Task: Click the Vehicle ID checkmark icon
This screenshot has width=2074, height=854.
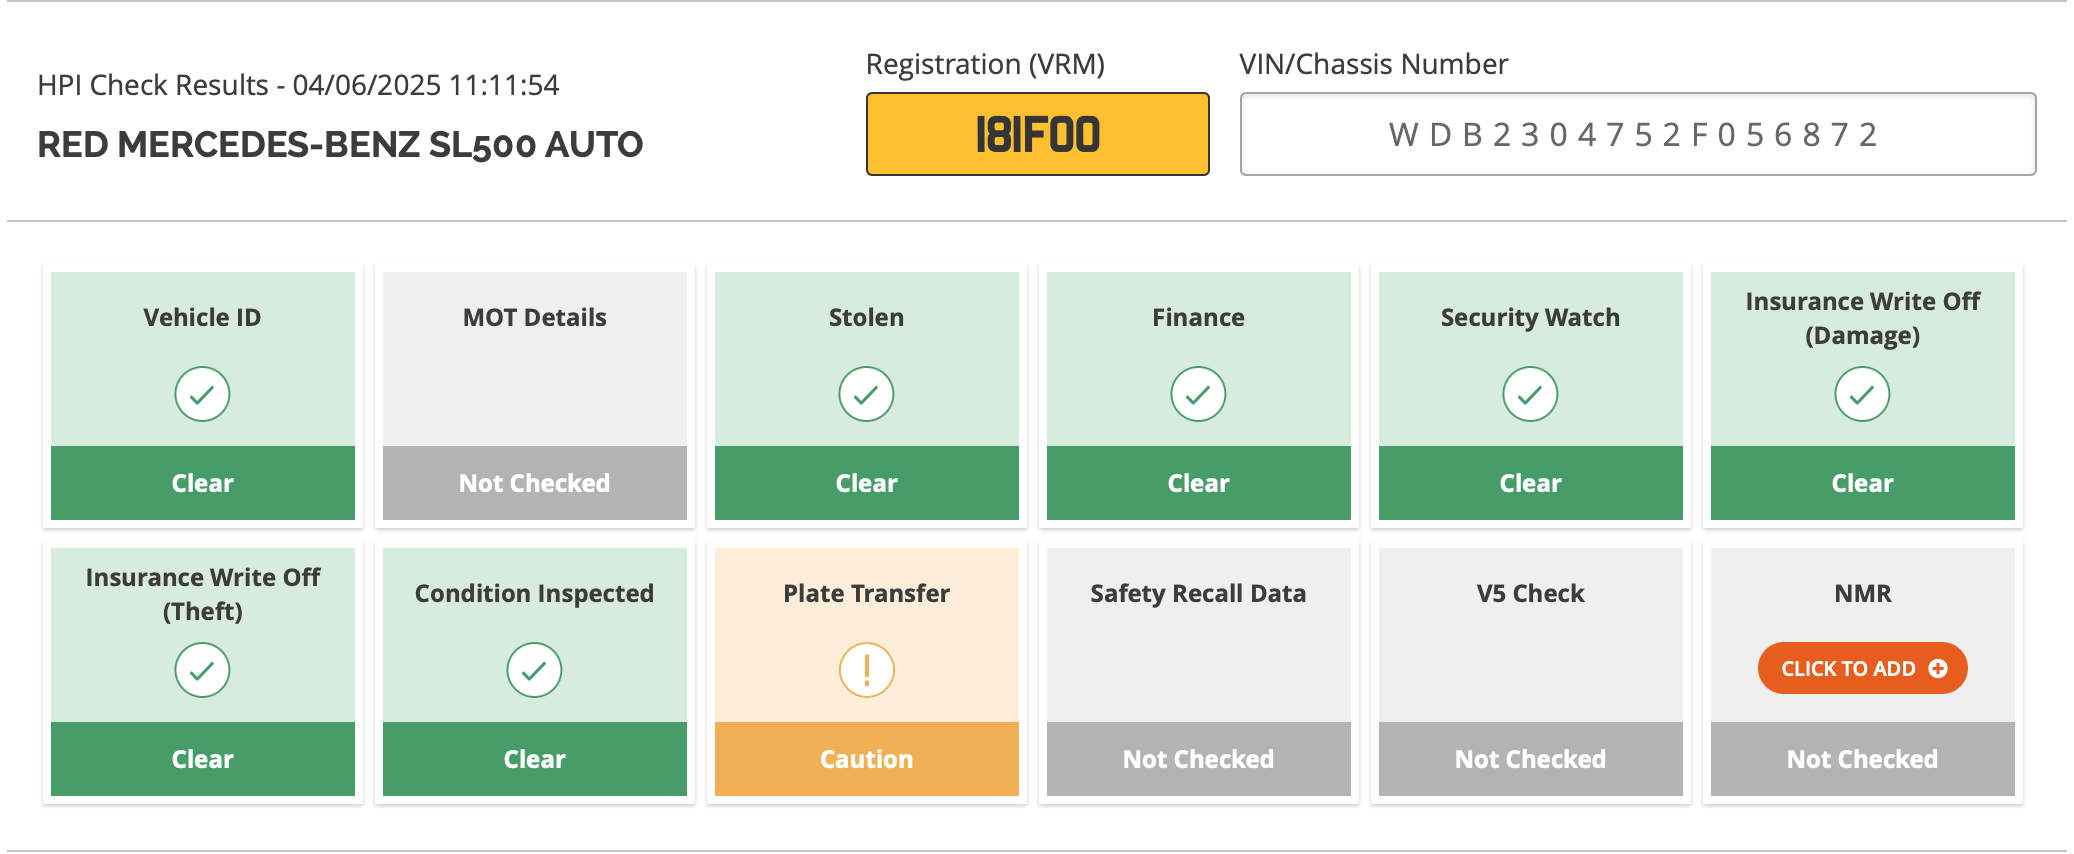Action: click(202, 394)
